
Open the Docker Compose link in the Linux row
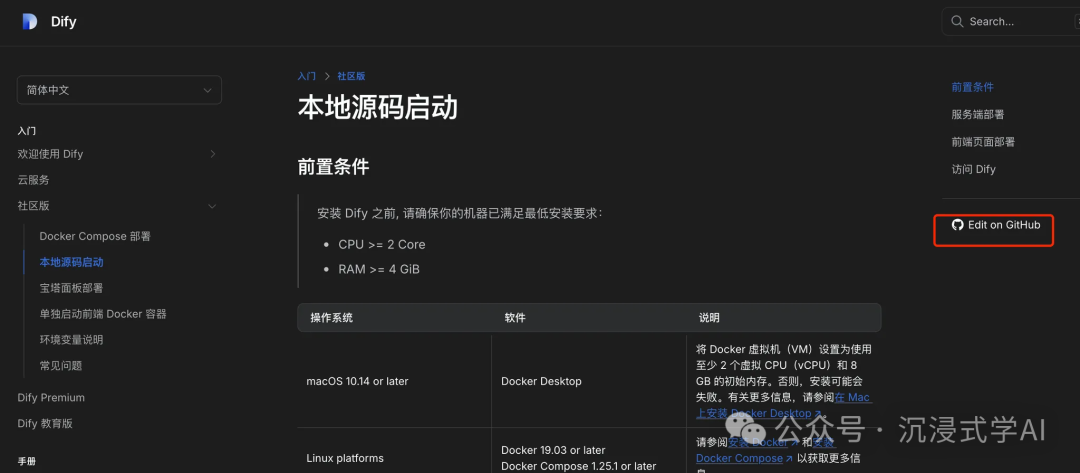point(745,458)
